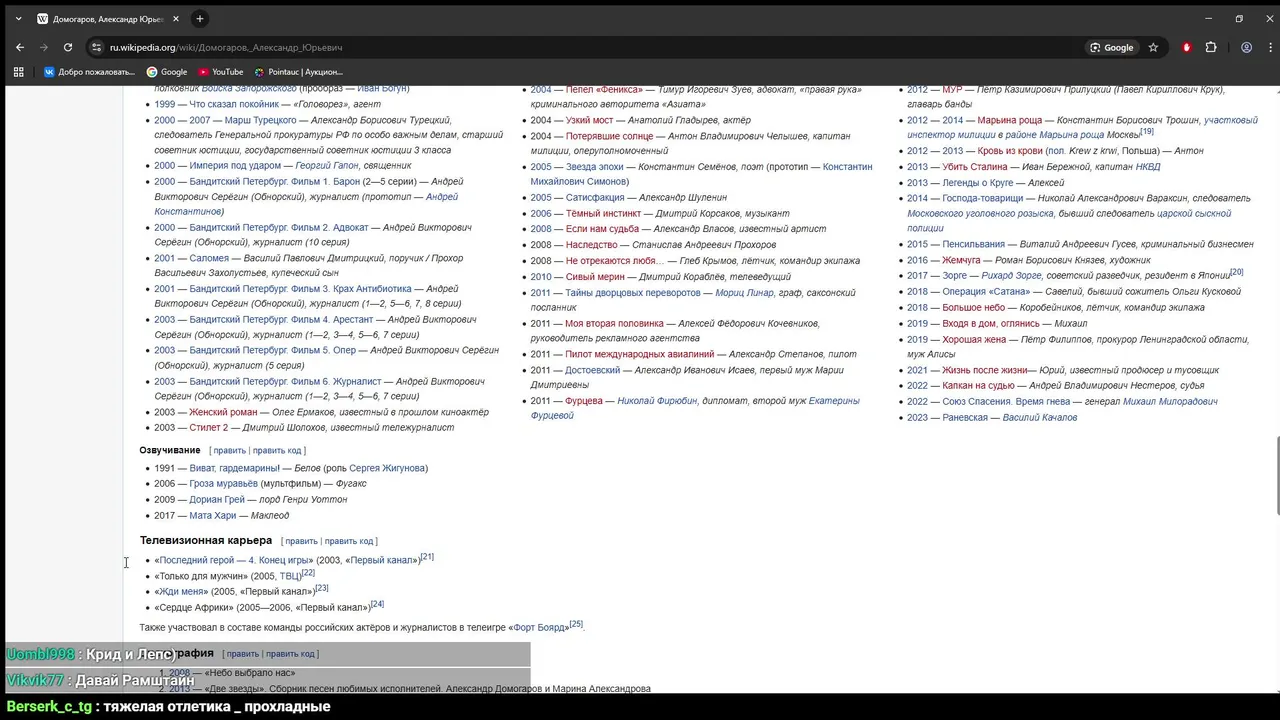This screenshot has width=1280, height=720.
Task: Open 'Пепел «Феникса»' link
Action: click(604, 89)
